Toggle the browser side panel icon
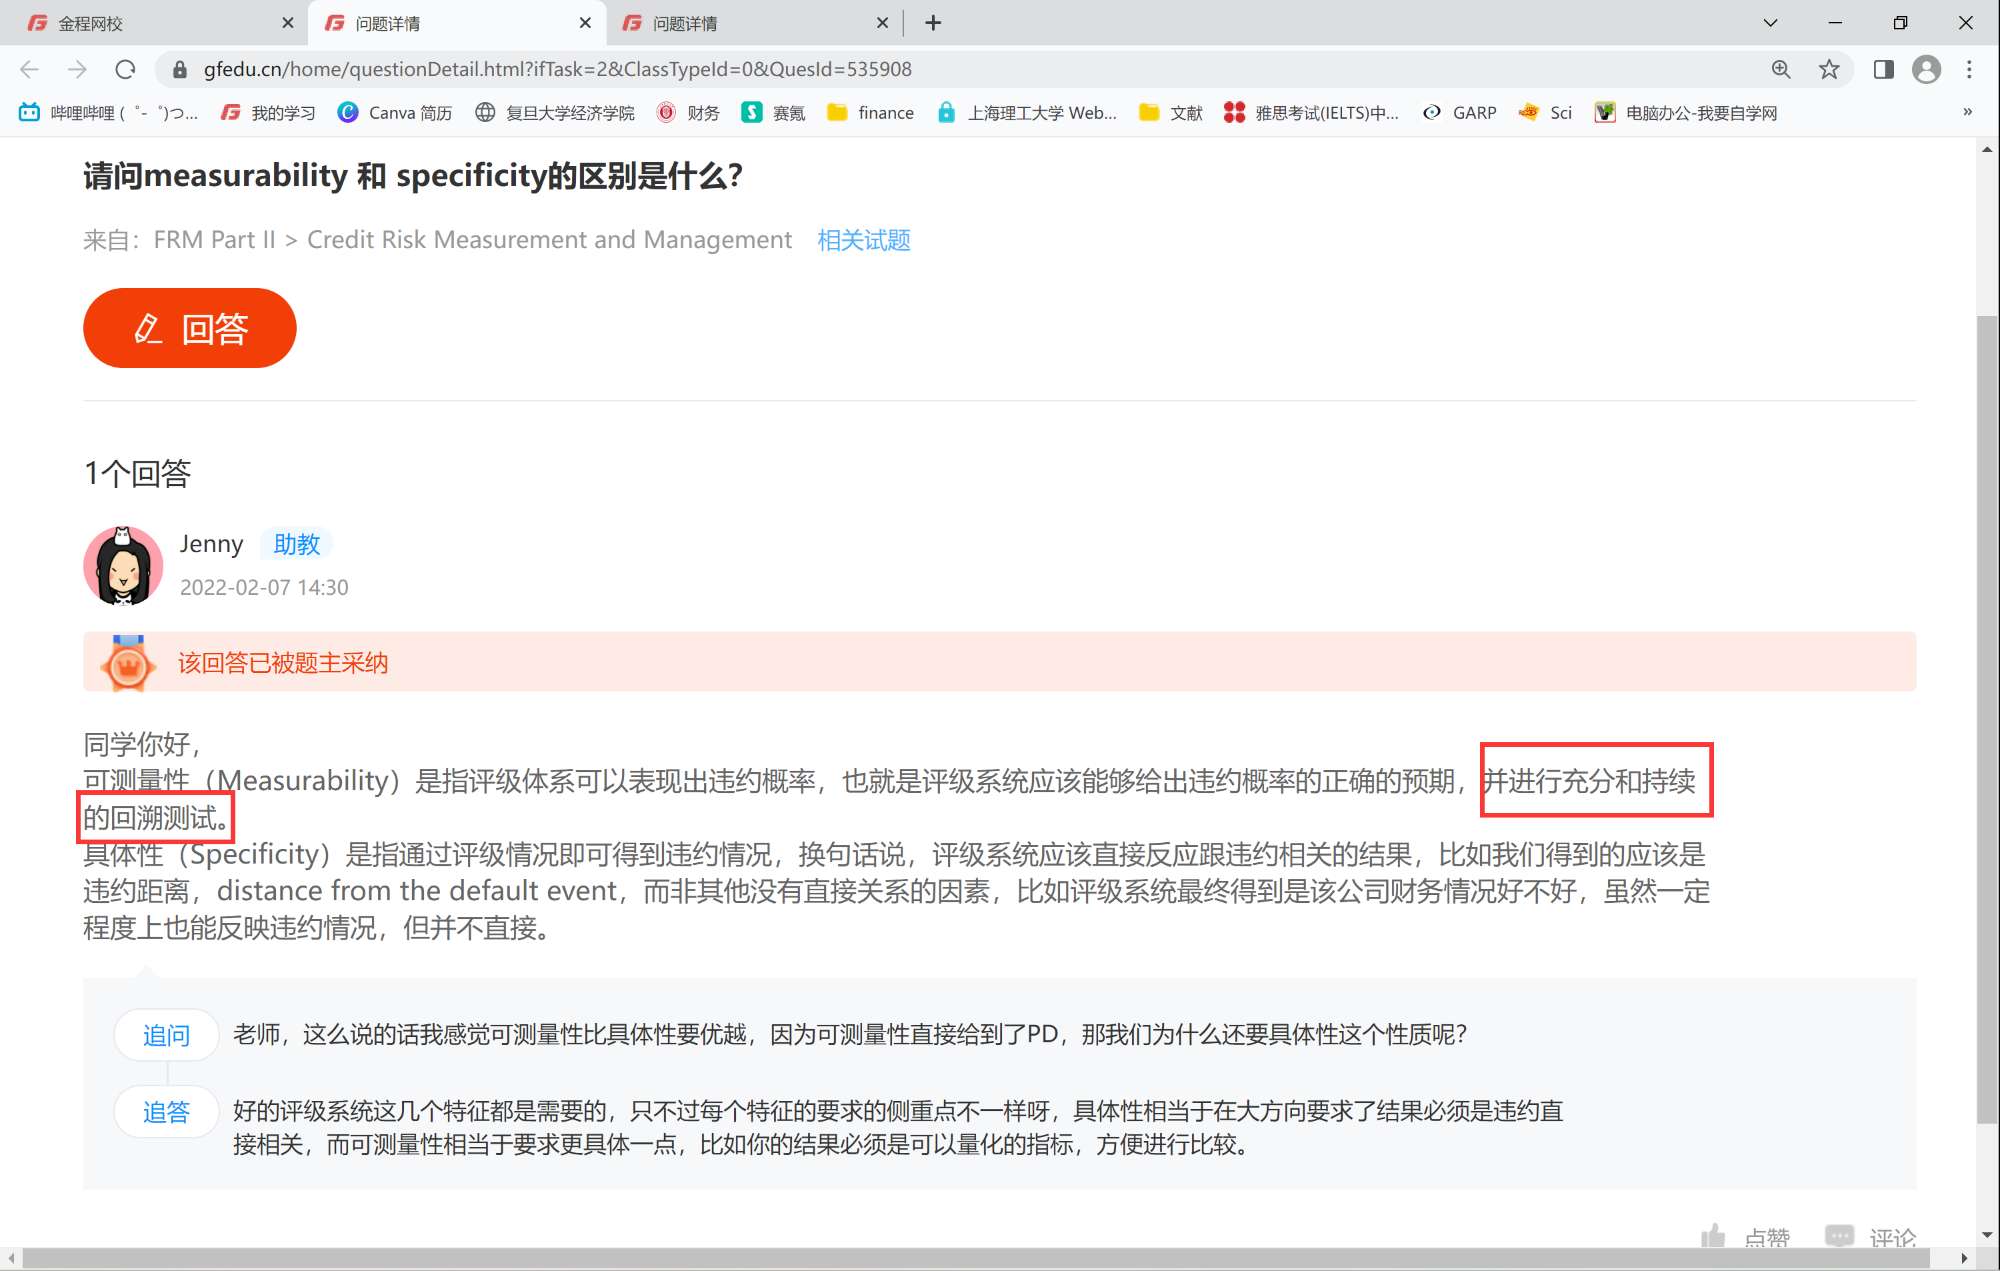Image resolution: width=2000 pixels, height=1271 pixels. (1884, 69)
